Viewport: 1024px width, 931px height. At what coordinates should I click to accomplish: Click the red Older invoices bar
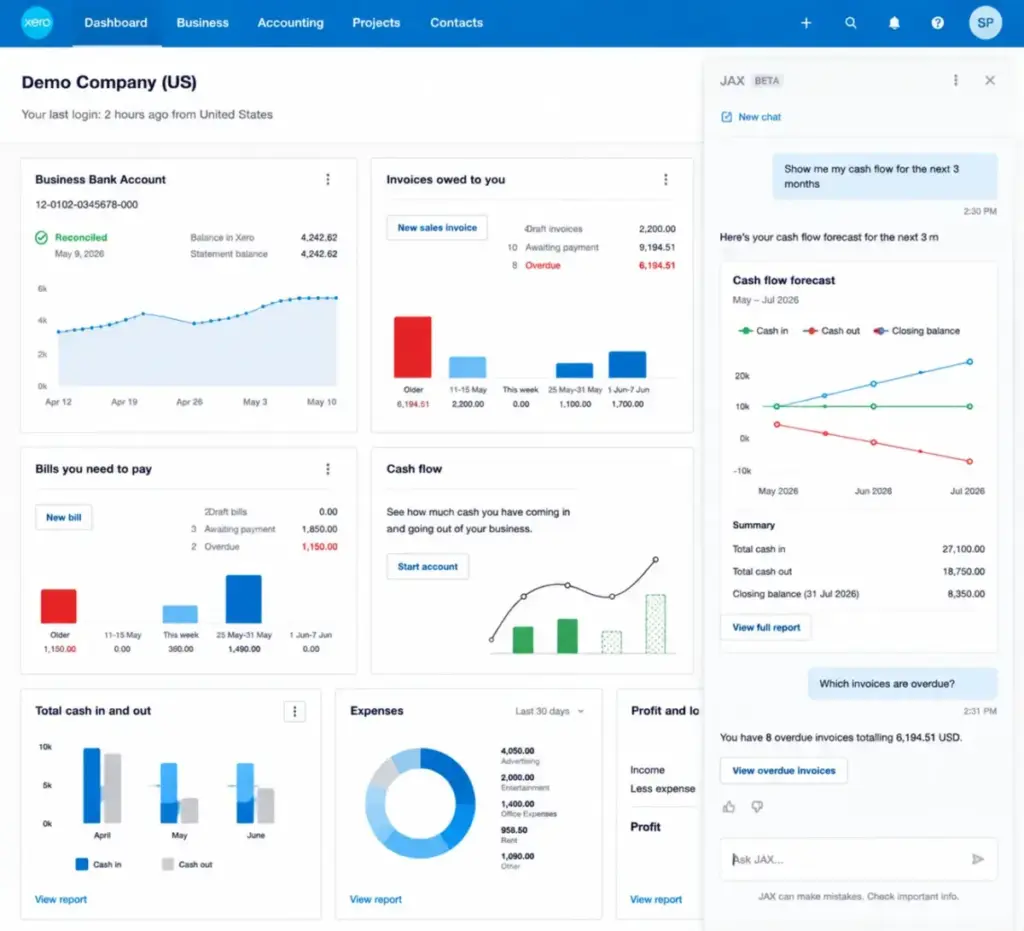(412, 347)
